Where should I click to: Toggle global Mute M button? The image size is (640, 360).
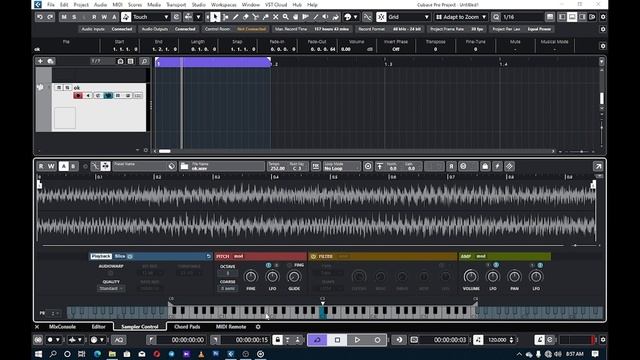tap(64, 17)
